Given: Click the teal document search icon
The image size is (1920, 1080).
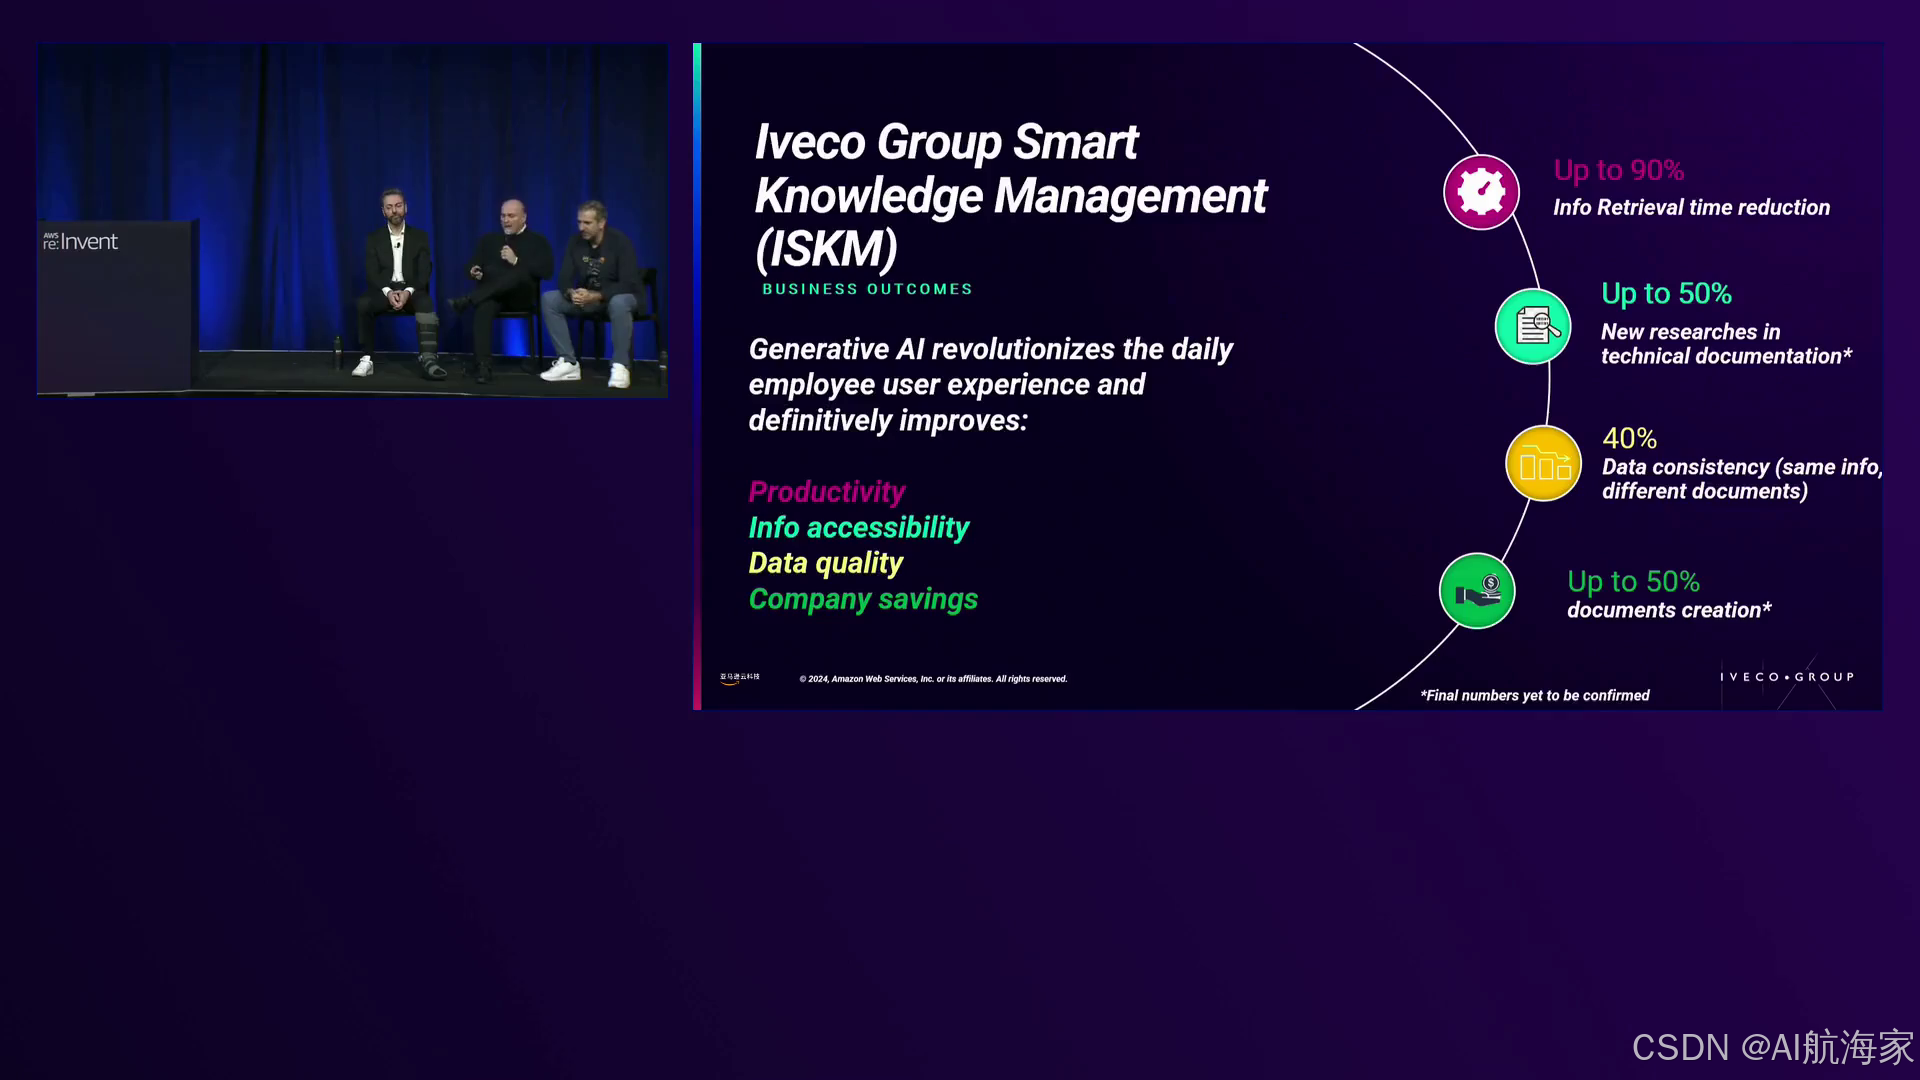Looking at the screenshot, I should tap(1533, 326).
